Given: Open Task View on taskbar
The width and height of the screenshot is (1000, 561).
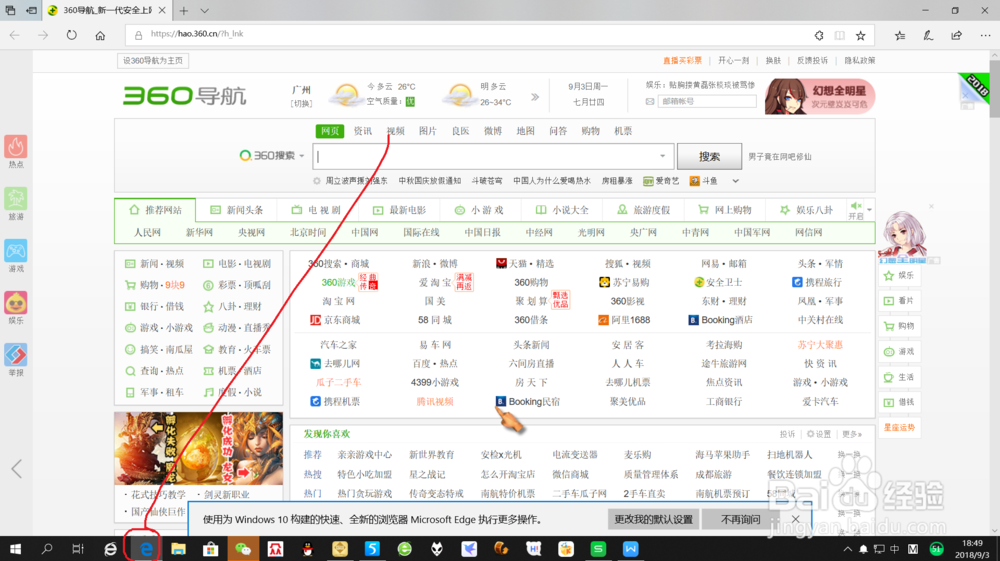Looking at the screenshot, I should tap(78, 549).
